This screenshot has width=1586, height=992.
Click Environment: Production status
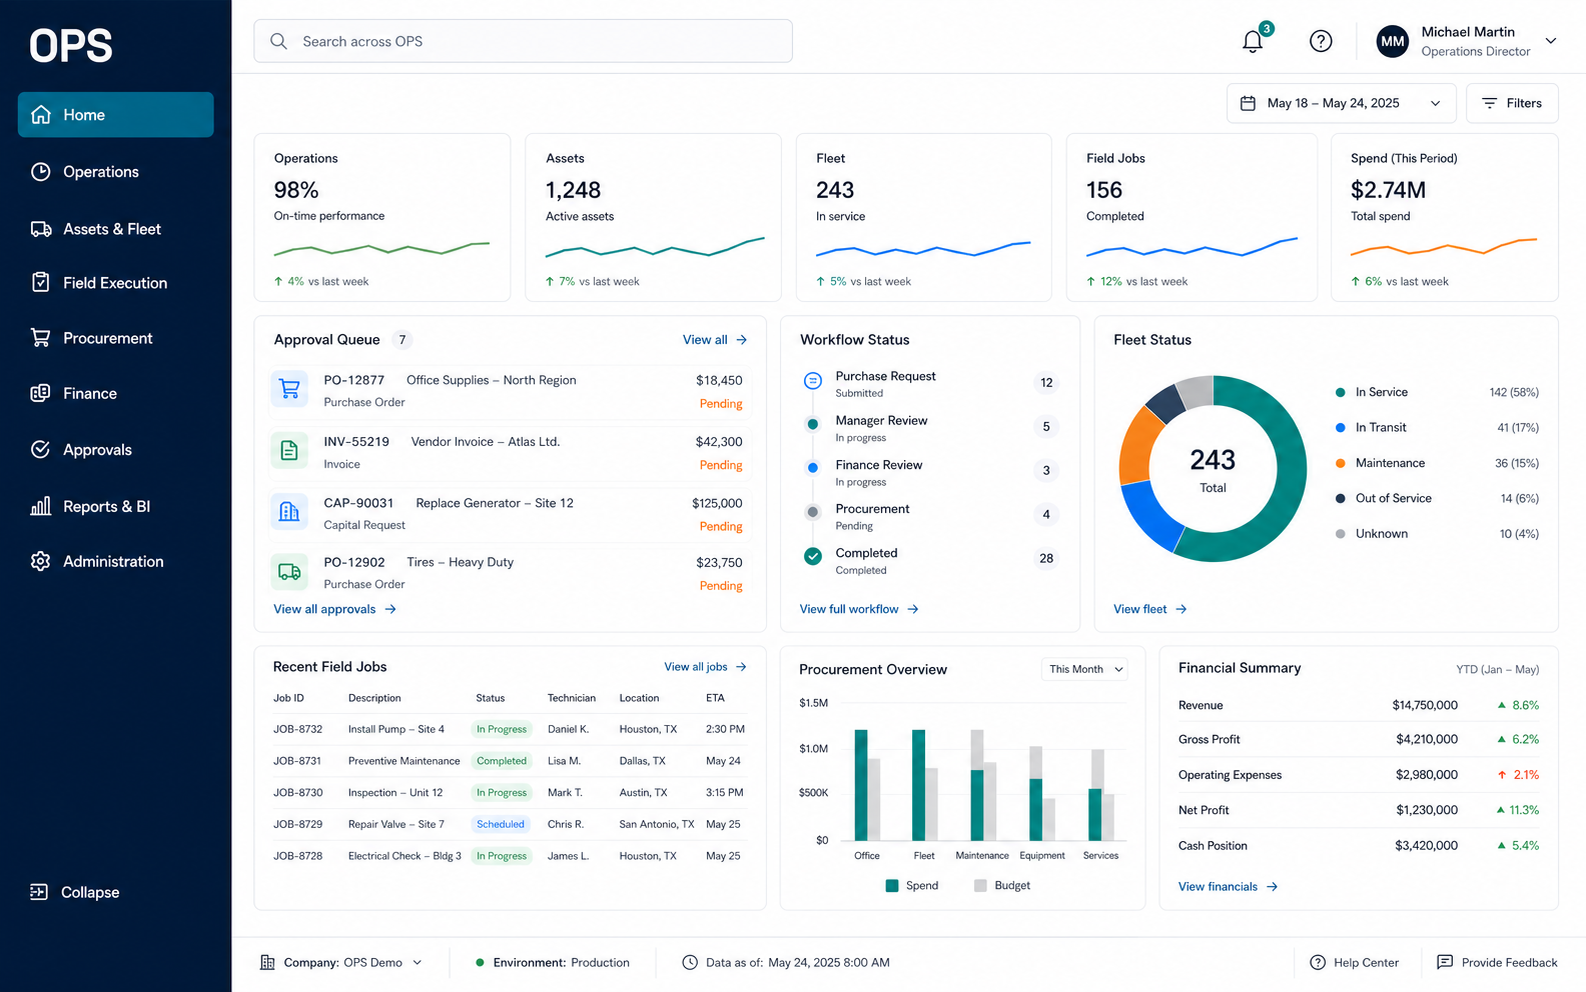(553, 962)
